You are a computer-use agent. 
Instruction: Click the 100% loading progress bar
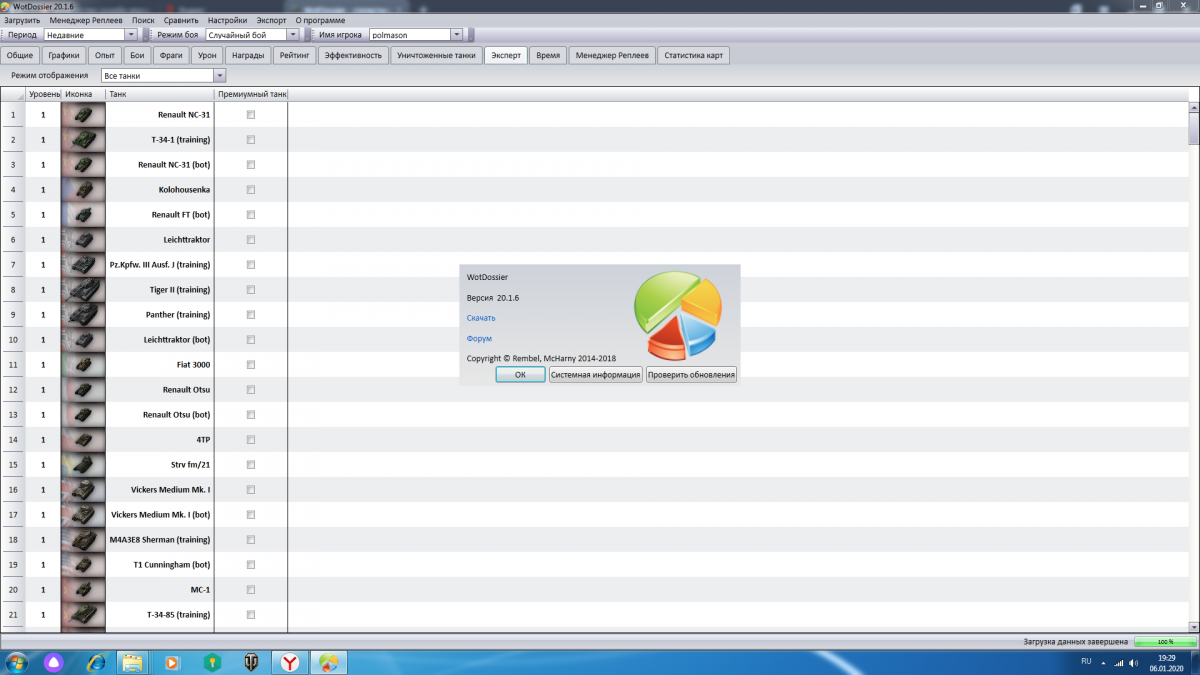point(1165,641)
